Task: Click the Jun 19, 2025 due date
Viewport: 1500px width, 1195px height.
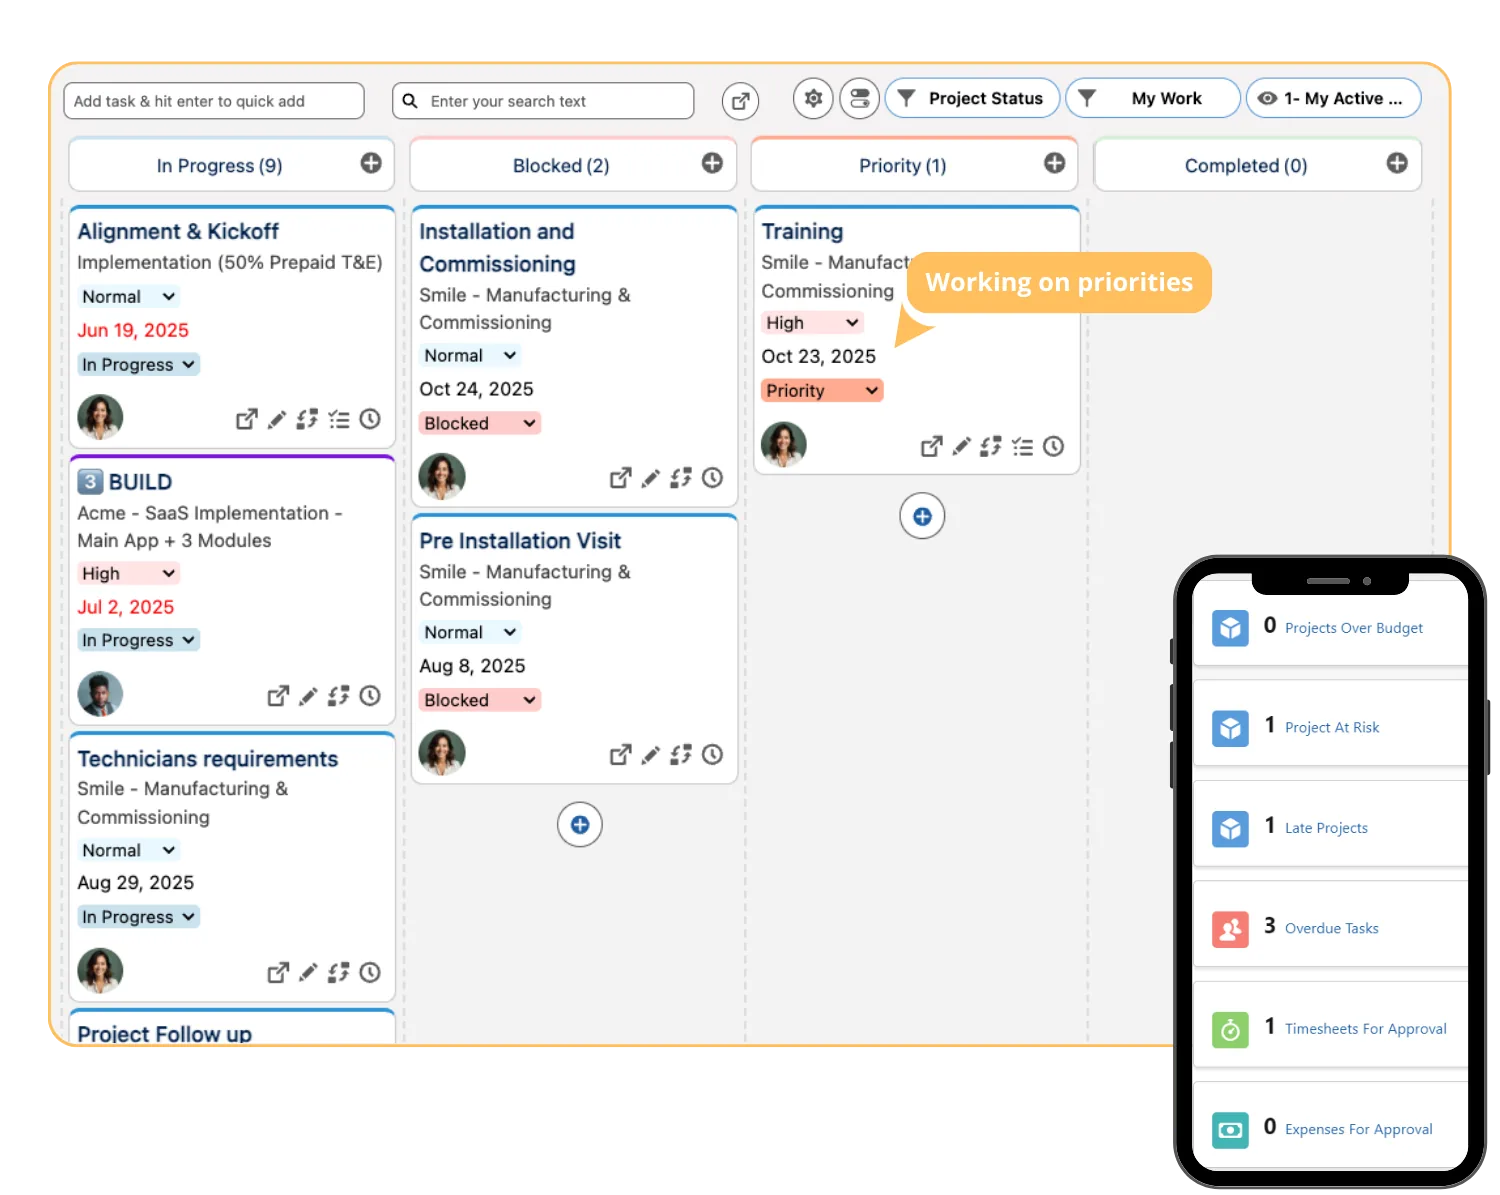Action: pyautogui.click(x=133, y=330)
